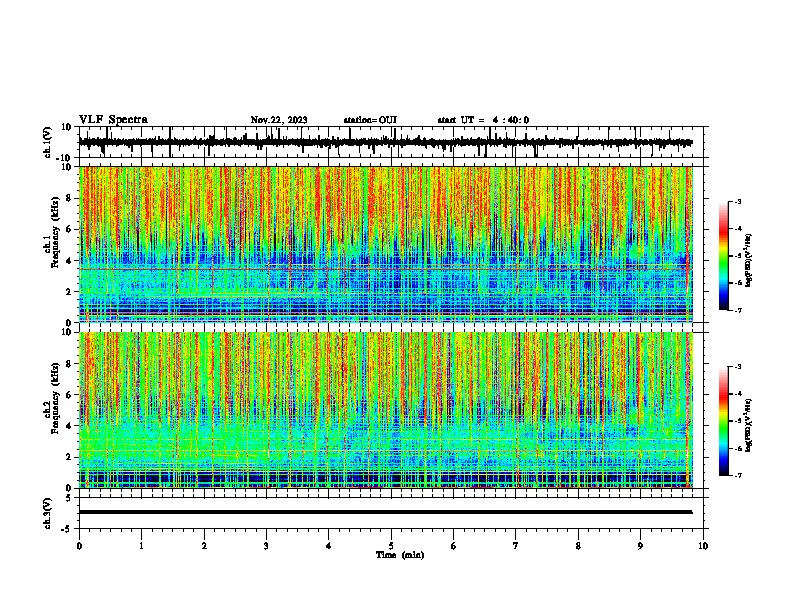Click the "4" kHz tick on ch.2 frequency axis
Screen dimensions: 792x612
tap(69, 426)
